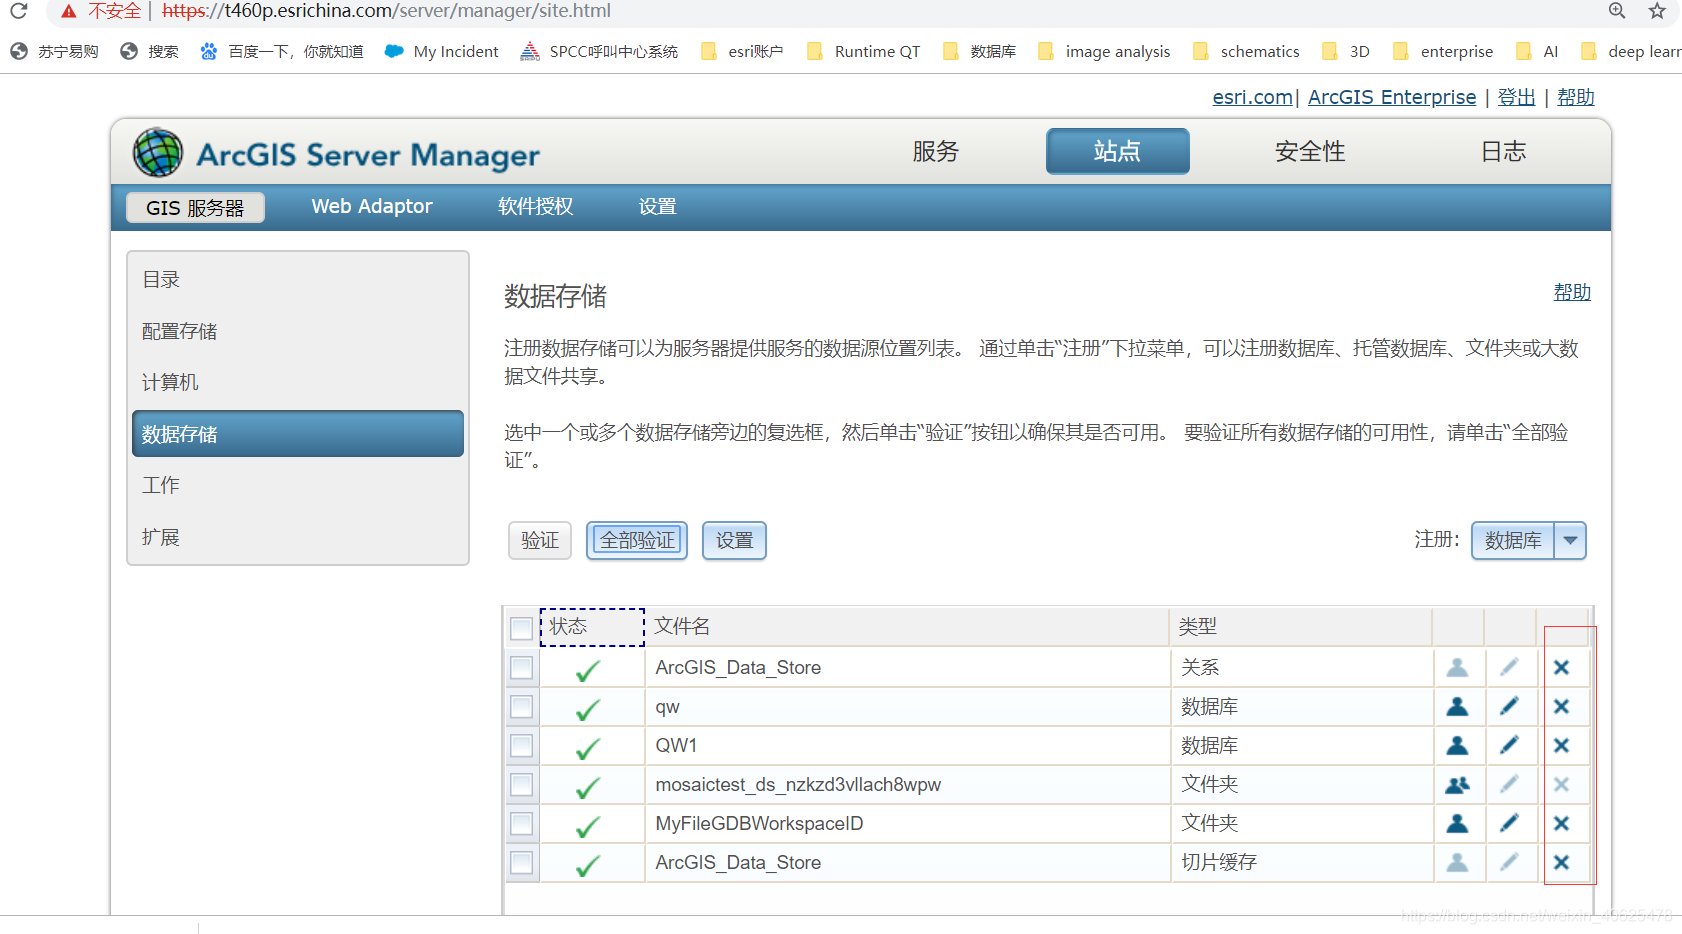Open the 注册 data store type dropdown
The width and height of the screenshot is (1682, 934).
(1571, 540)
